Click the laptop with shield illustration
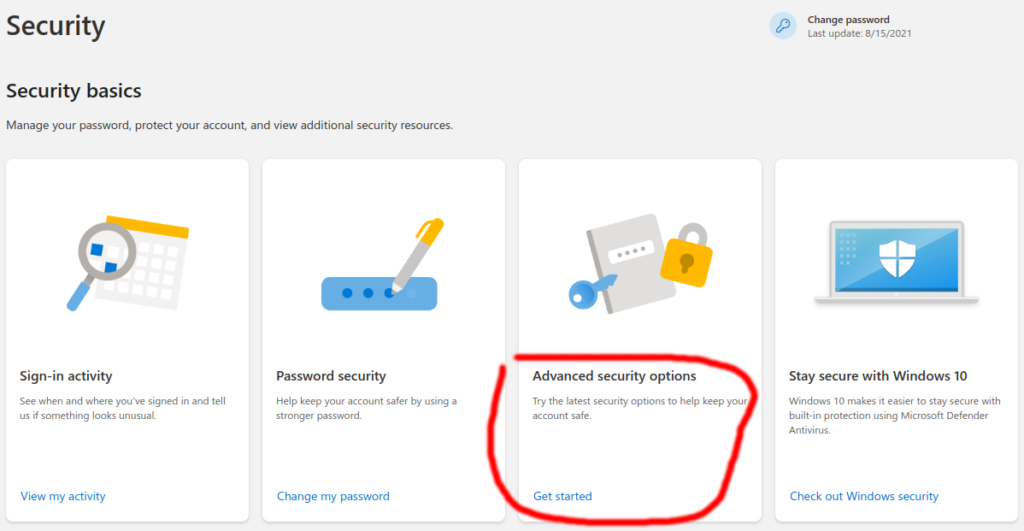Image resolution: width=1024 pixels, height=531 pixels. tap(896, 263)
